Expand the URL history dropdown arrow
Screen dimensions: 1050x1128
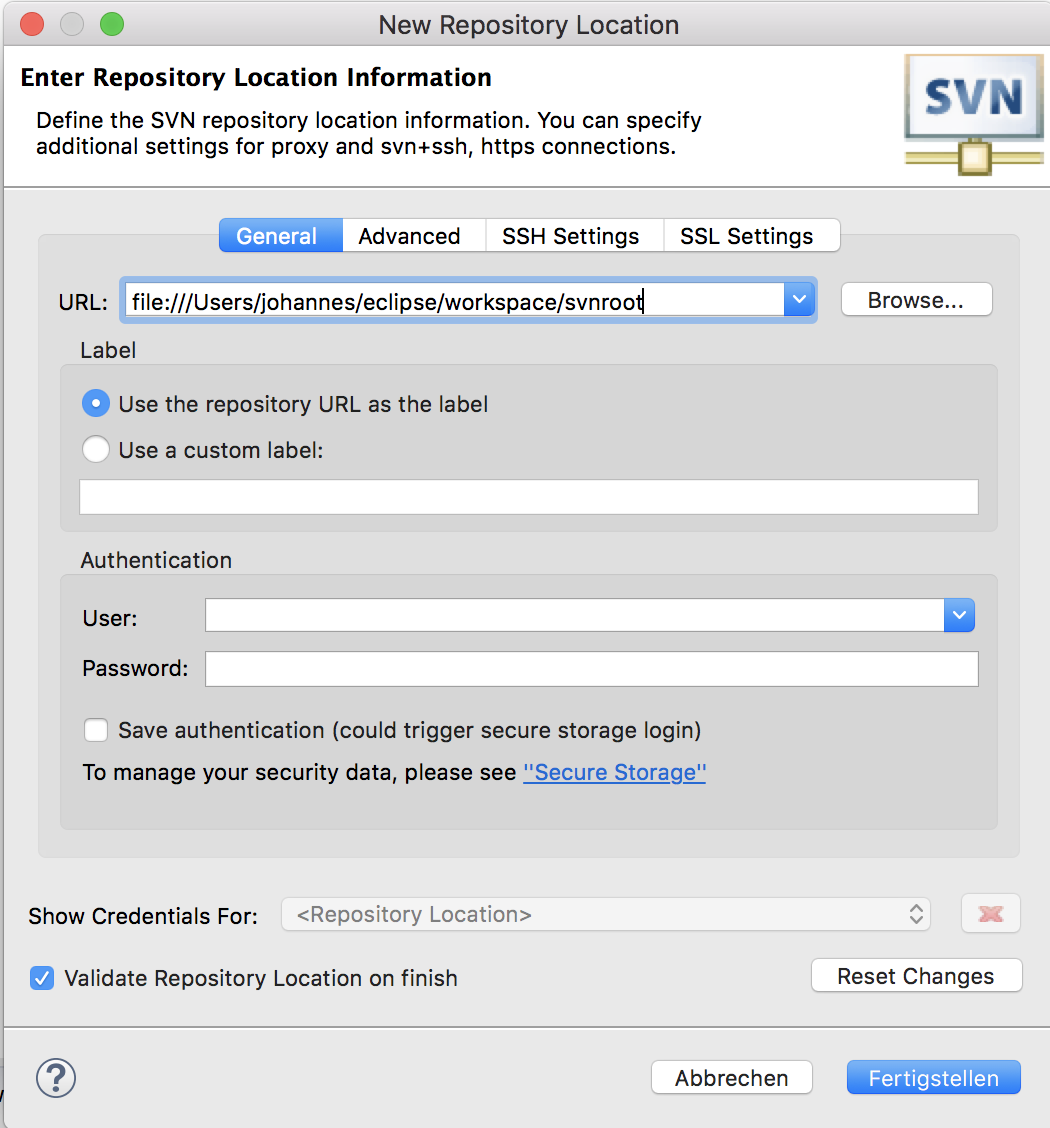pyautogui.click(x=799, y=299)
